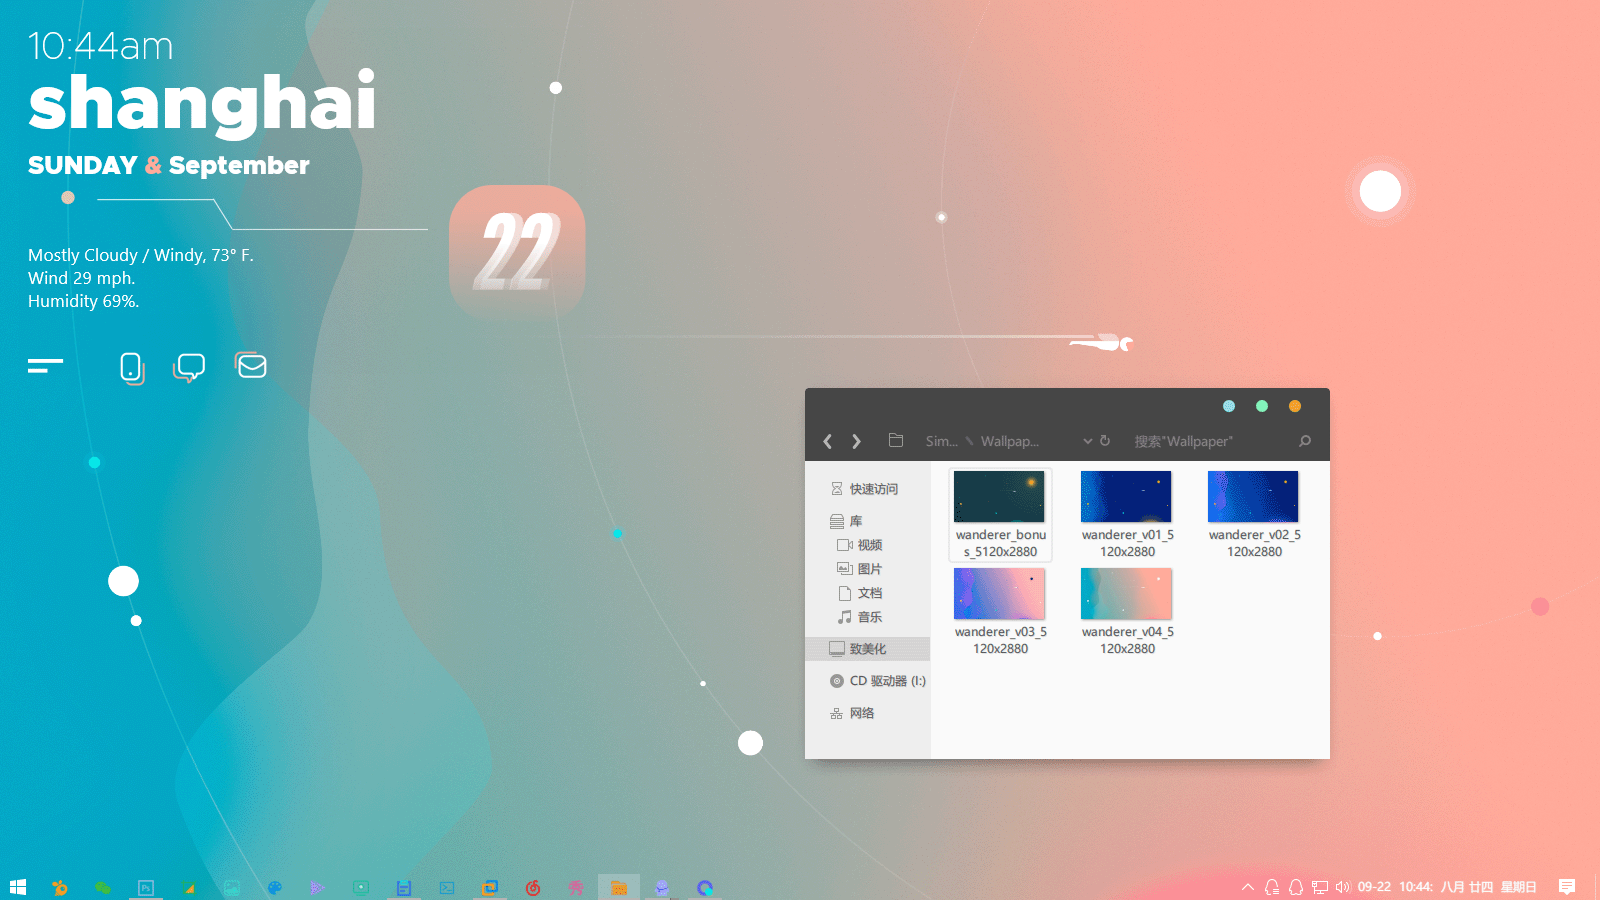The height and width of the screenshot is (900, 1600).
Task: Click the search magnifier icon
Action: 1304,441
